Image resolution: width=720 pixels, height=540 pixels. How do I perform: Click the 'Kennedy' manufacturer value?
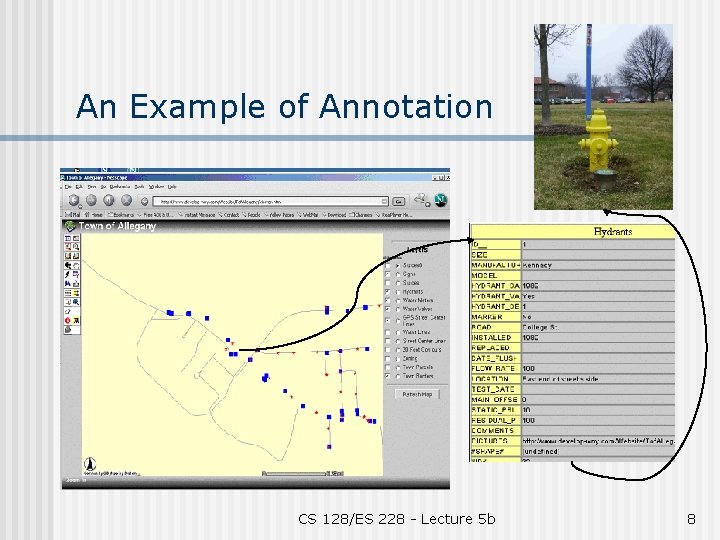(537, 265)
